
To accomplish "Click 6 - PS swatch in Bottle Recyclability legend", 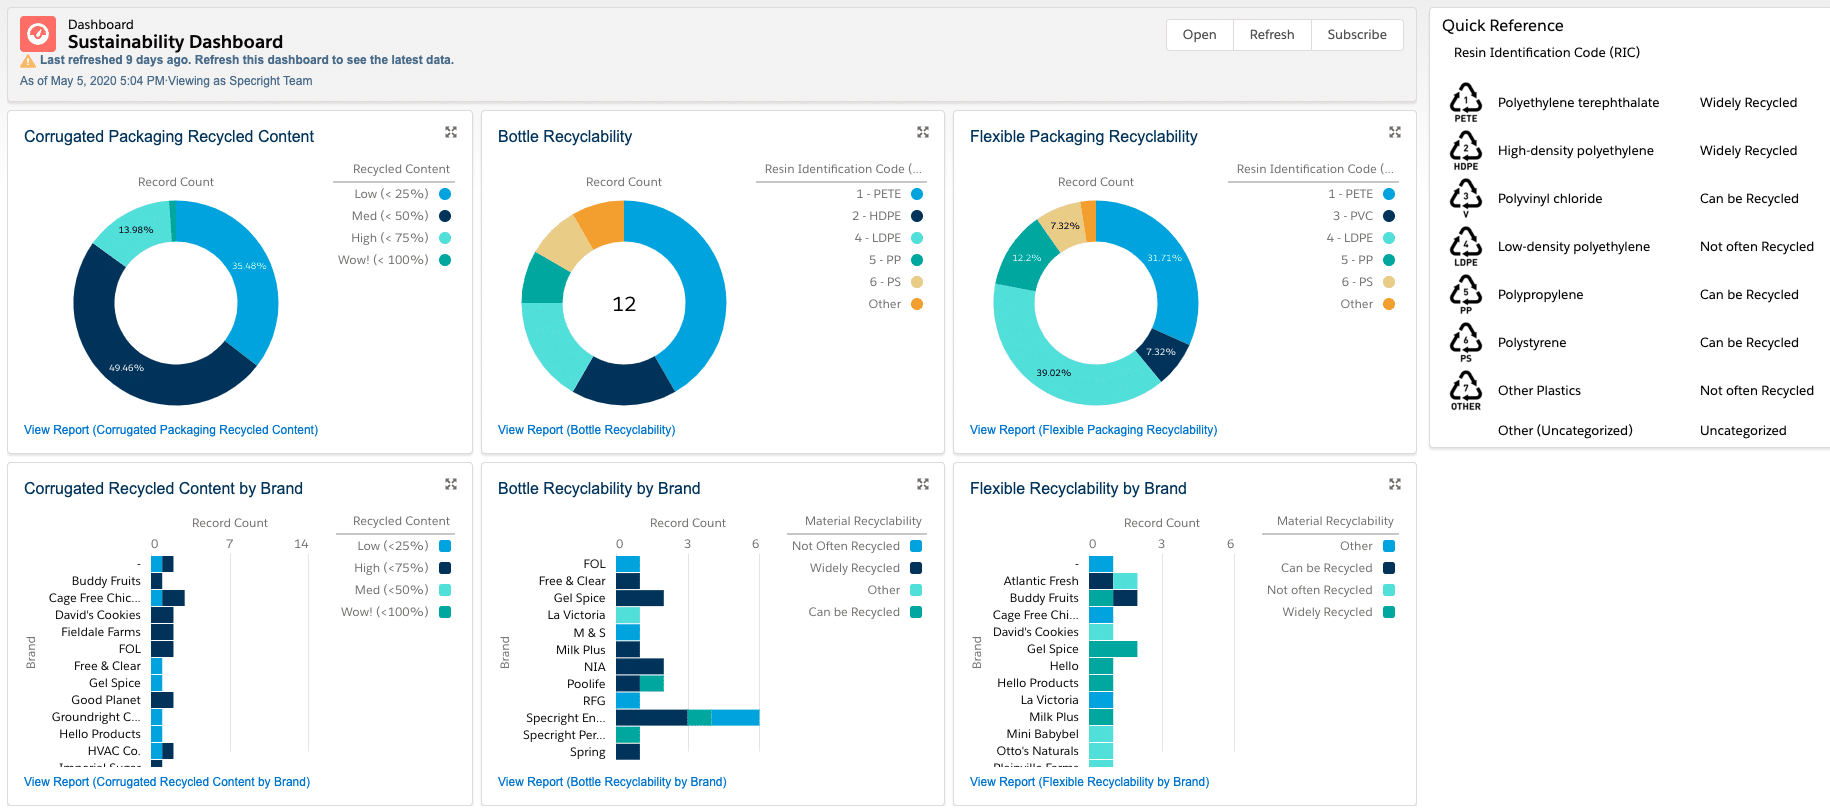I will coord(917,282).
